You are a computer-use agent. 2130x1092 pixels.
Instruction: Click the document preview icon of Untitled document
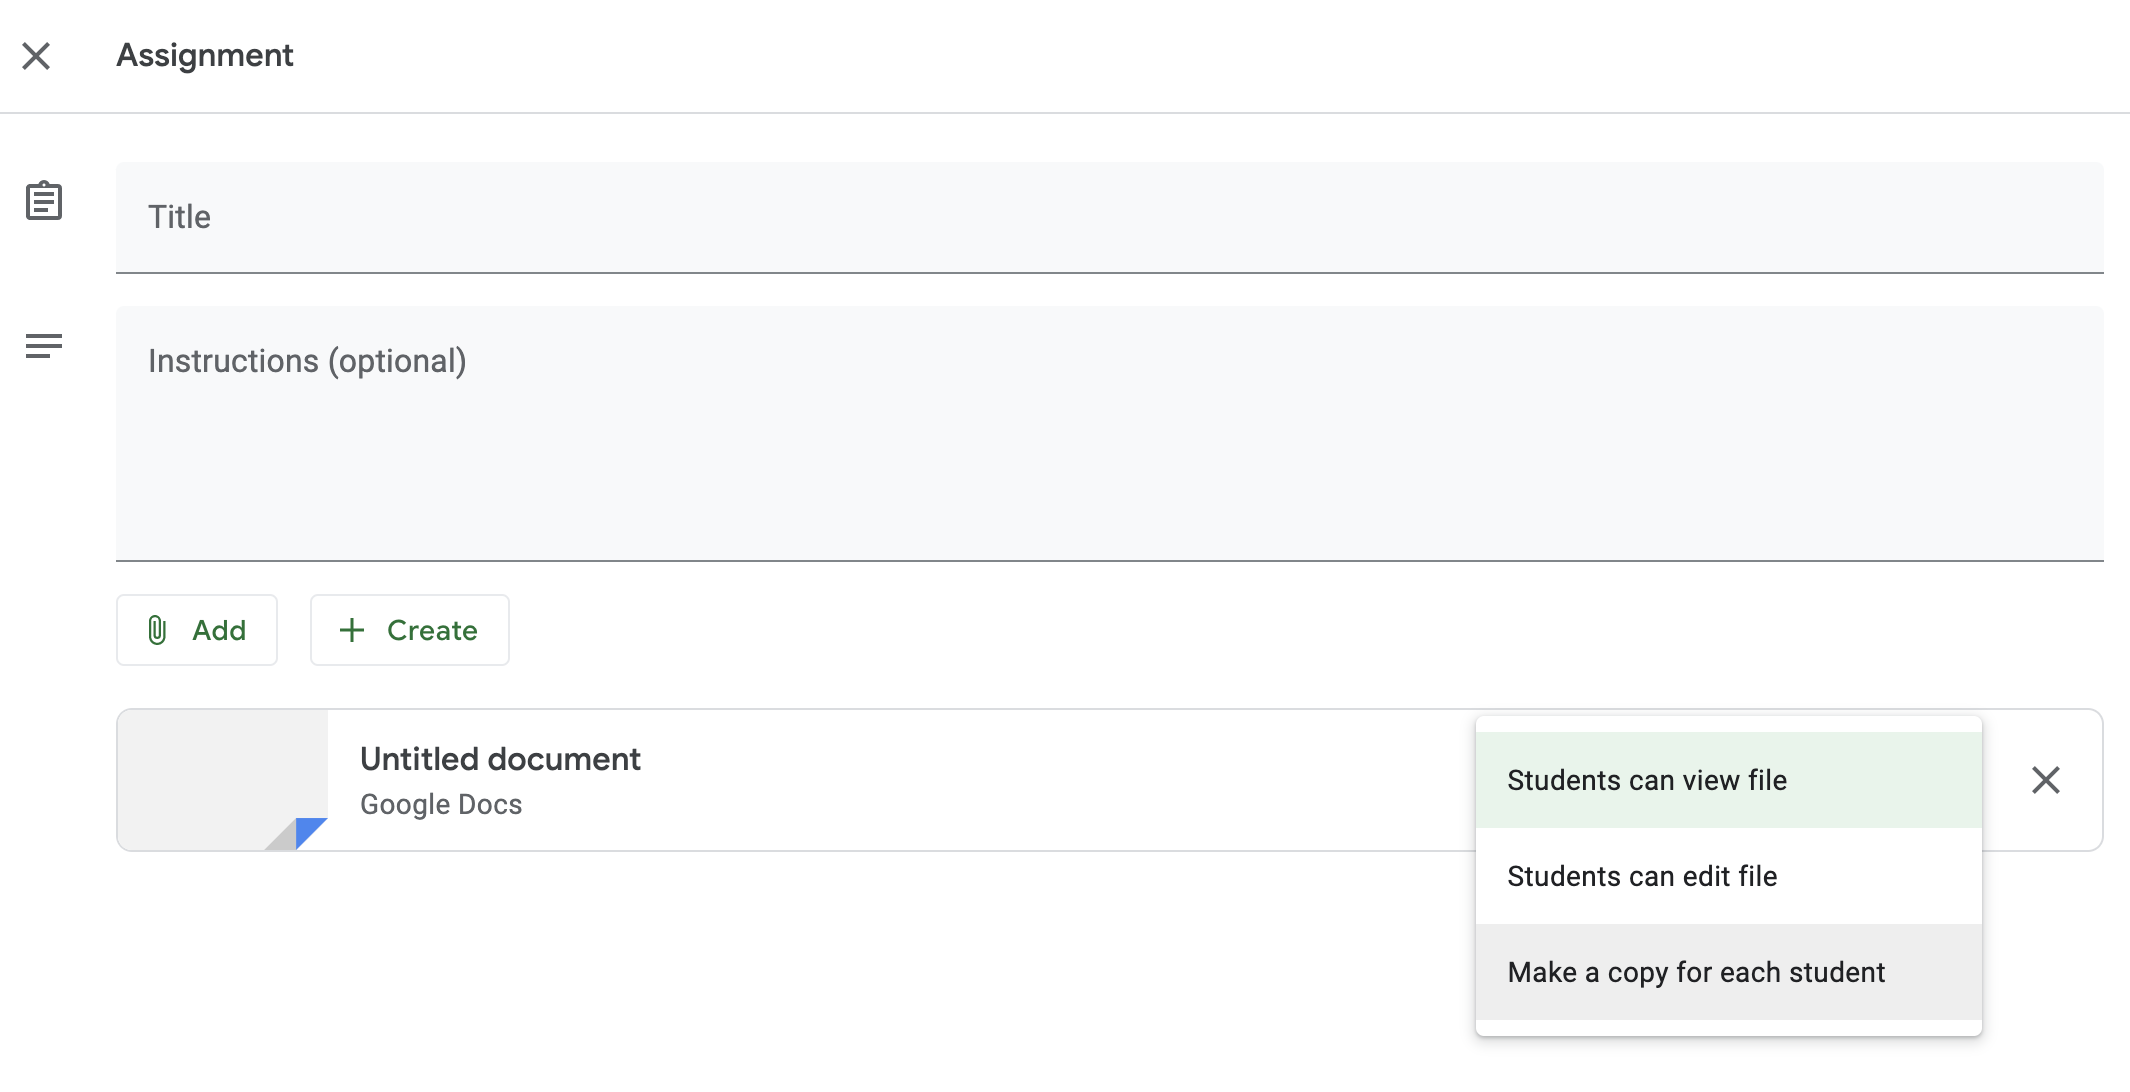222,780
